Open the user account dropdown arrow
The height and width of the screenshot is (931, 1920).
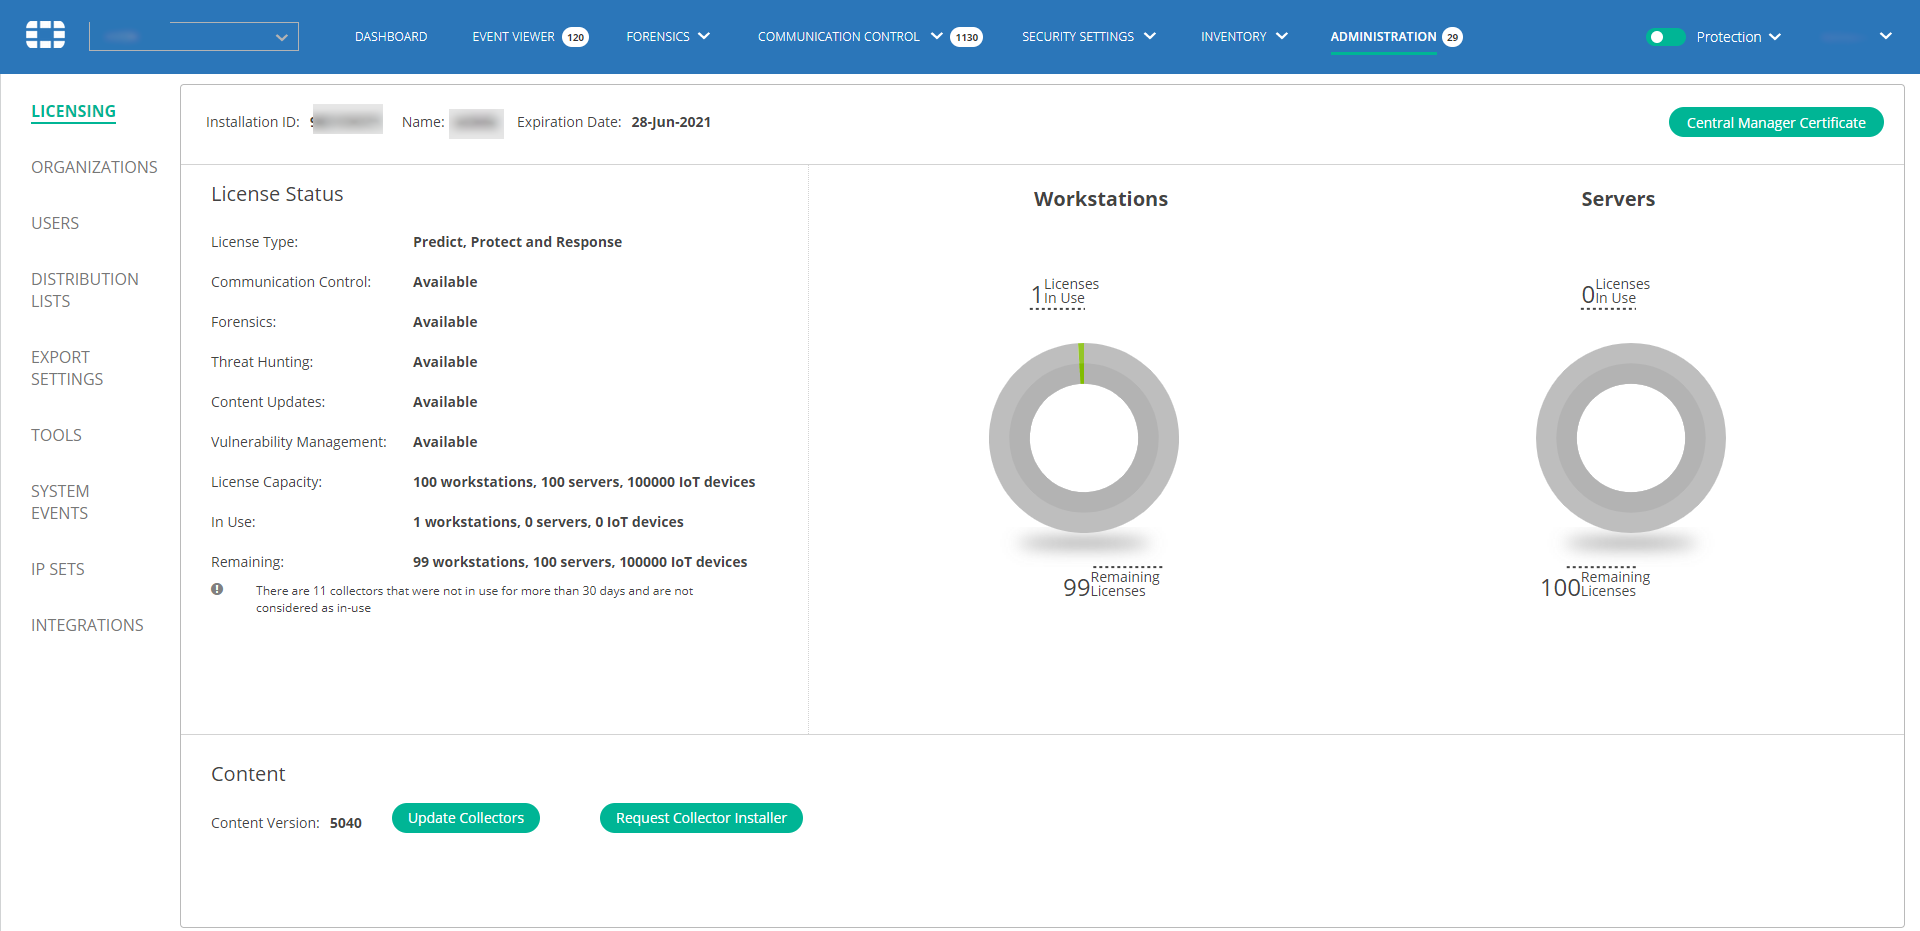[1885, 36]
